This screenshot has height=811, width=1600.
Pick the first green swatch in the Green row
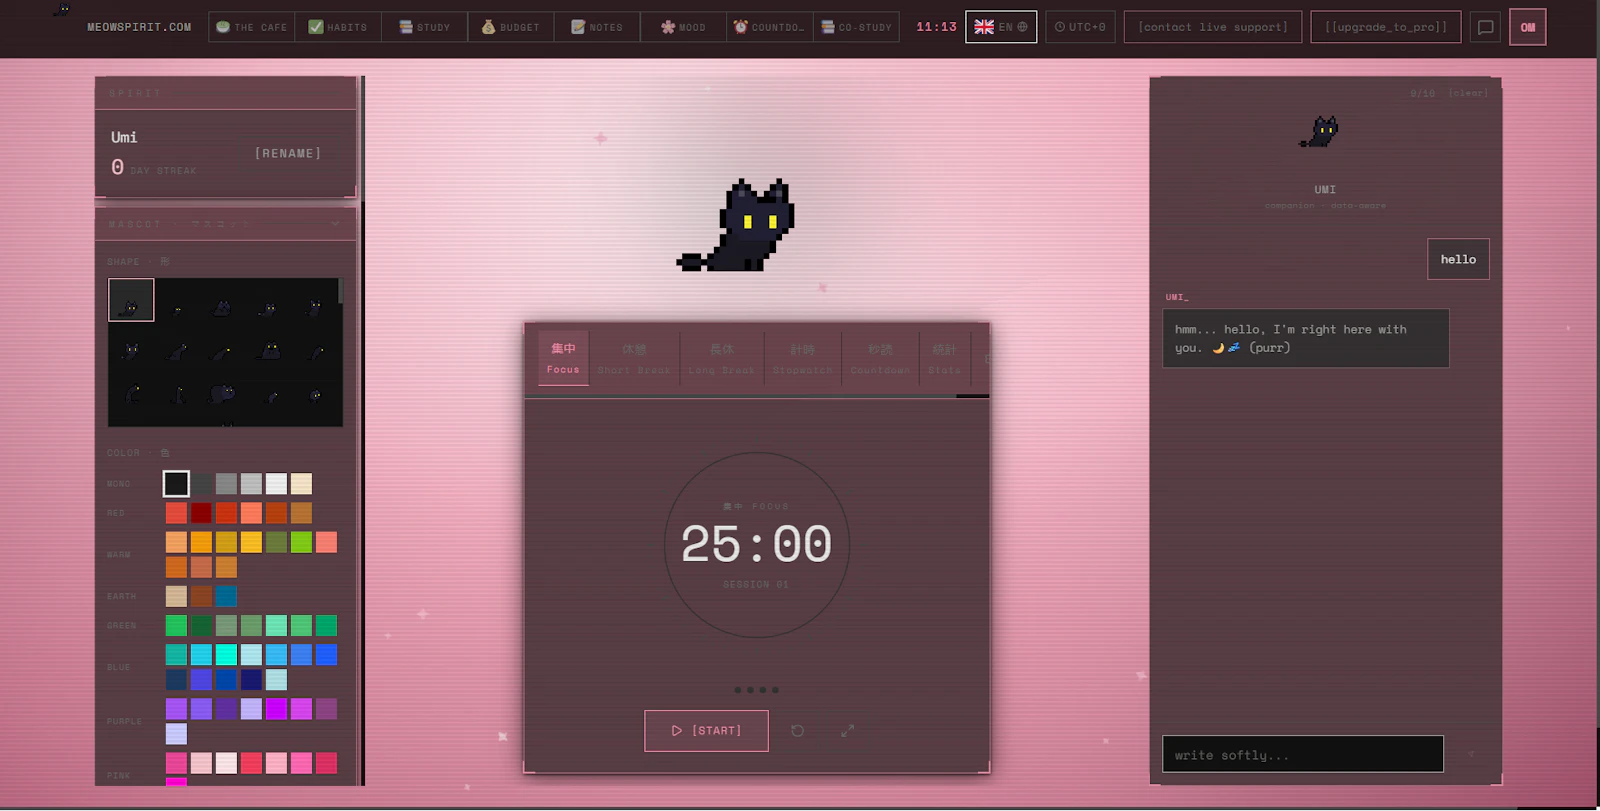click(176, 626)
